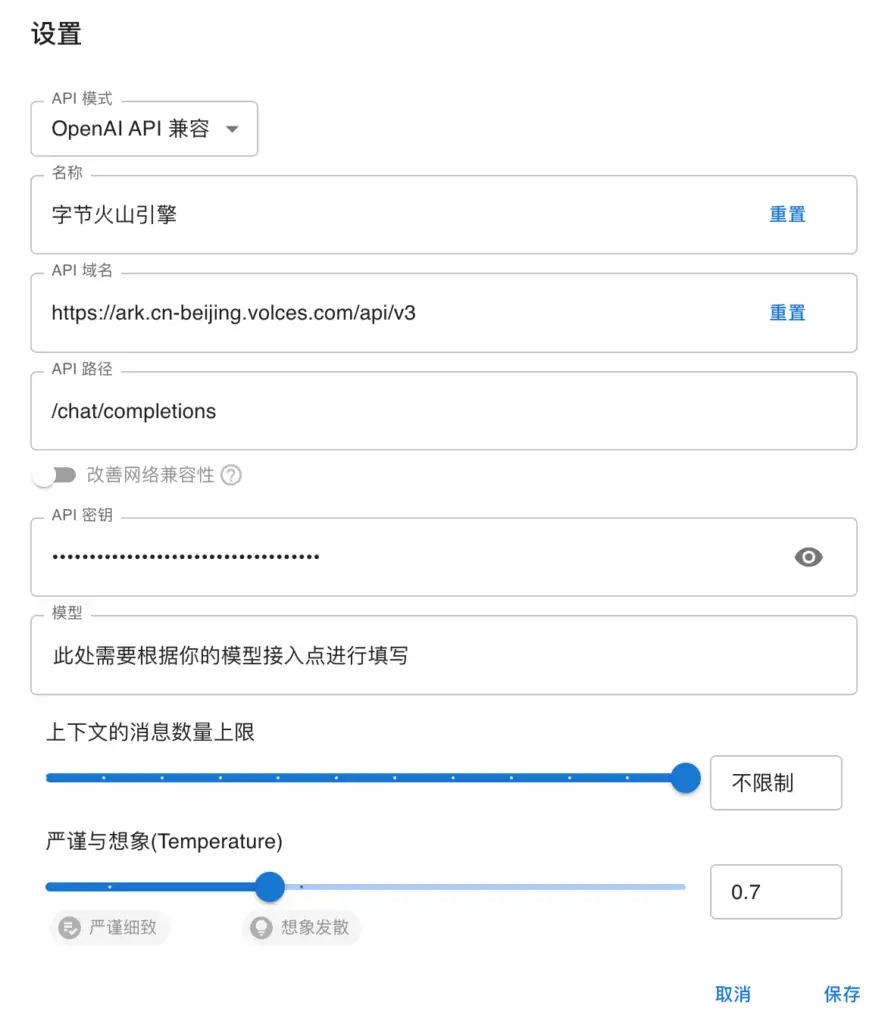Click the 不限制 value box
This screenshot has width=888, height=1024.
click(776, 783)
